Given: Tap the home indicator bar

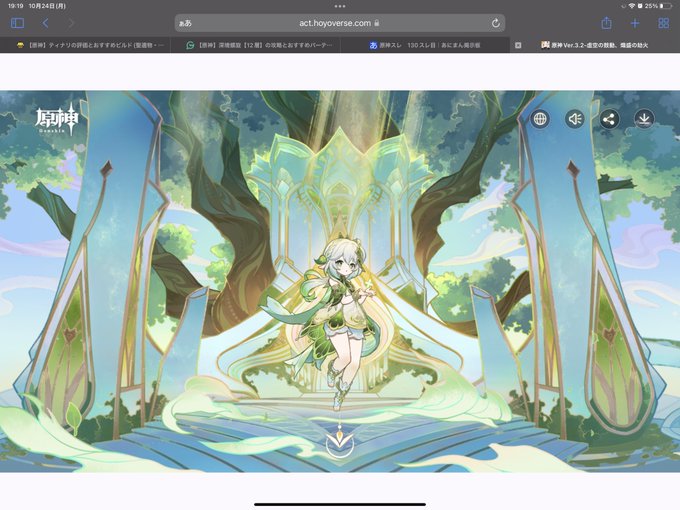Looking at the screenshot, I should click(340, 504).
